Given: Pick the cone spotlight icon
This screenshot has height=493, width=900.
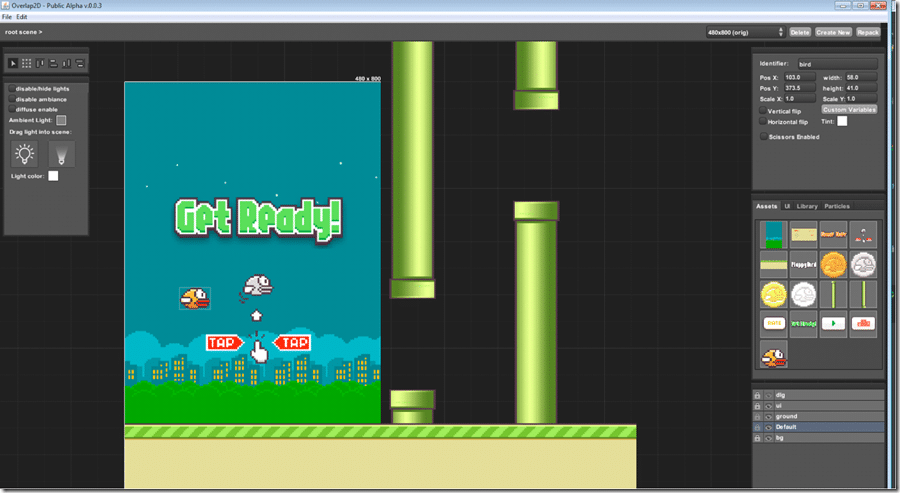Looking at the screenshot, I should [61, 154].
